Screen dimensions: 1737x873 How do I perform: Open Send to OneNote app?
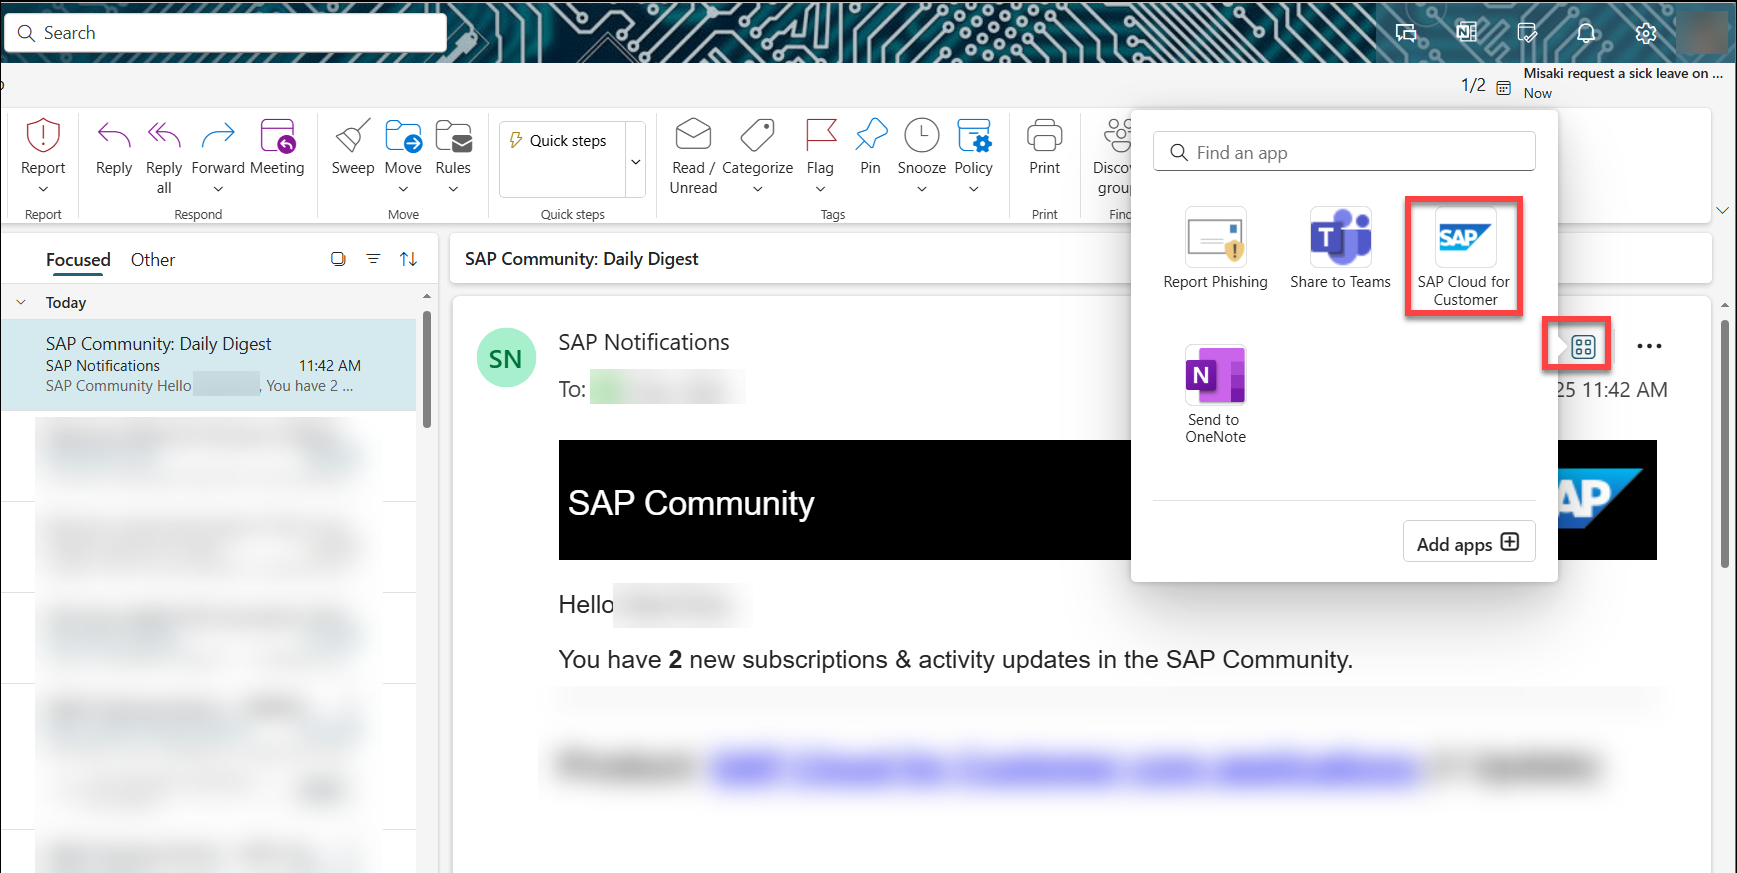click(1215, 395)
